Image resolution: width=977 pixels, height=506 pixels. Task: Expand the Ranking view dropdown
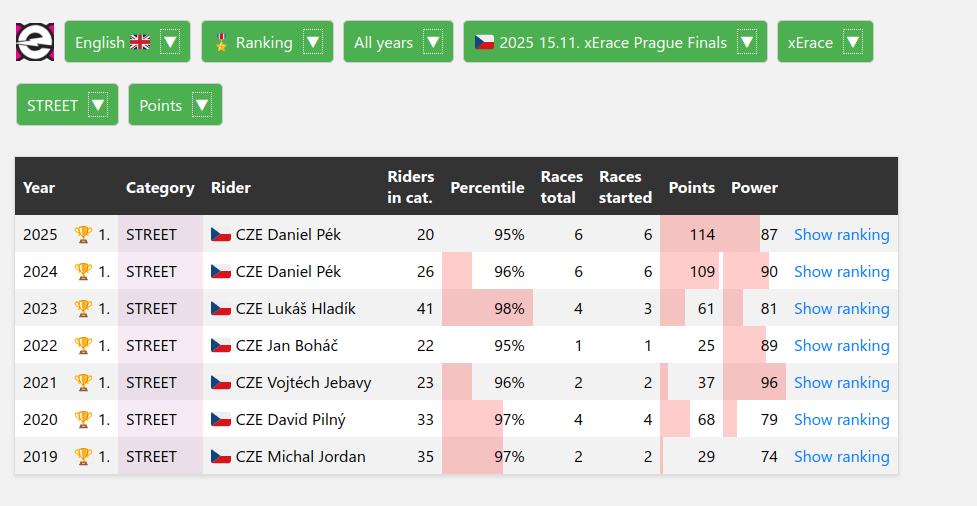point(267,42)
